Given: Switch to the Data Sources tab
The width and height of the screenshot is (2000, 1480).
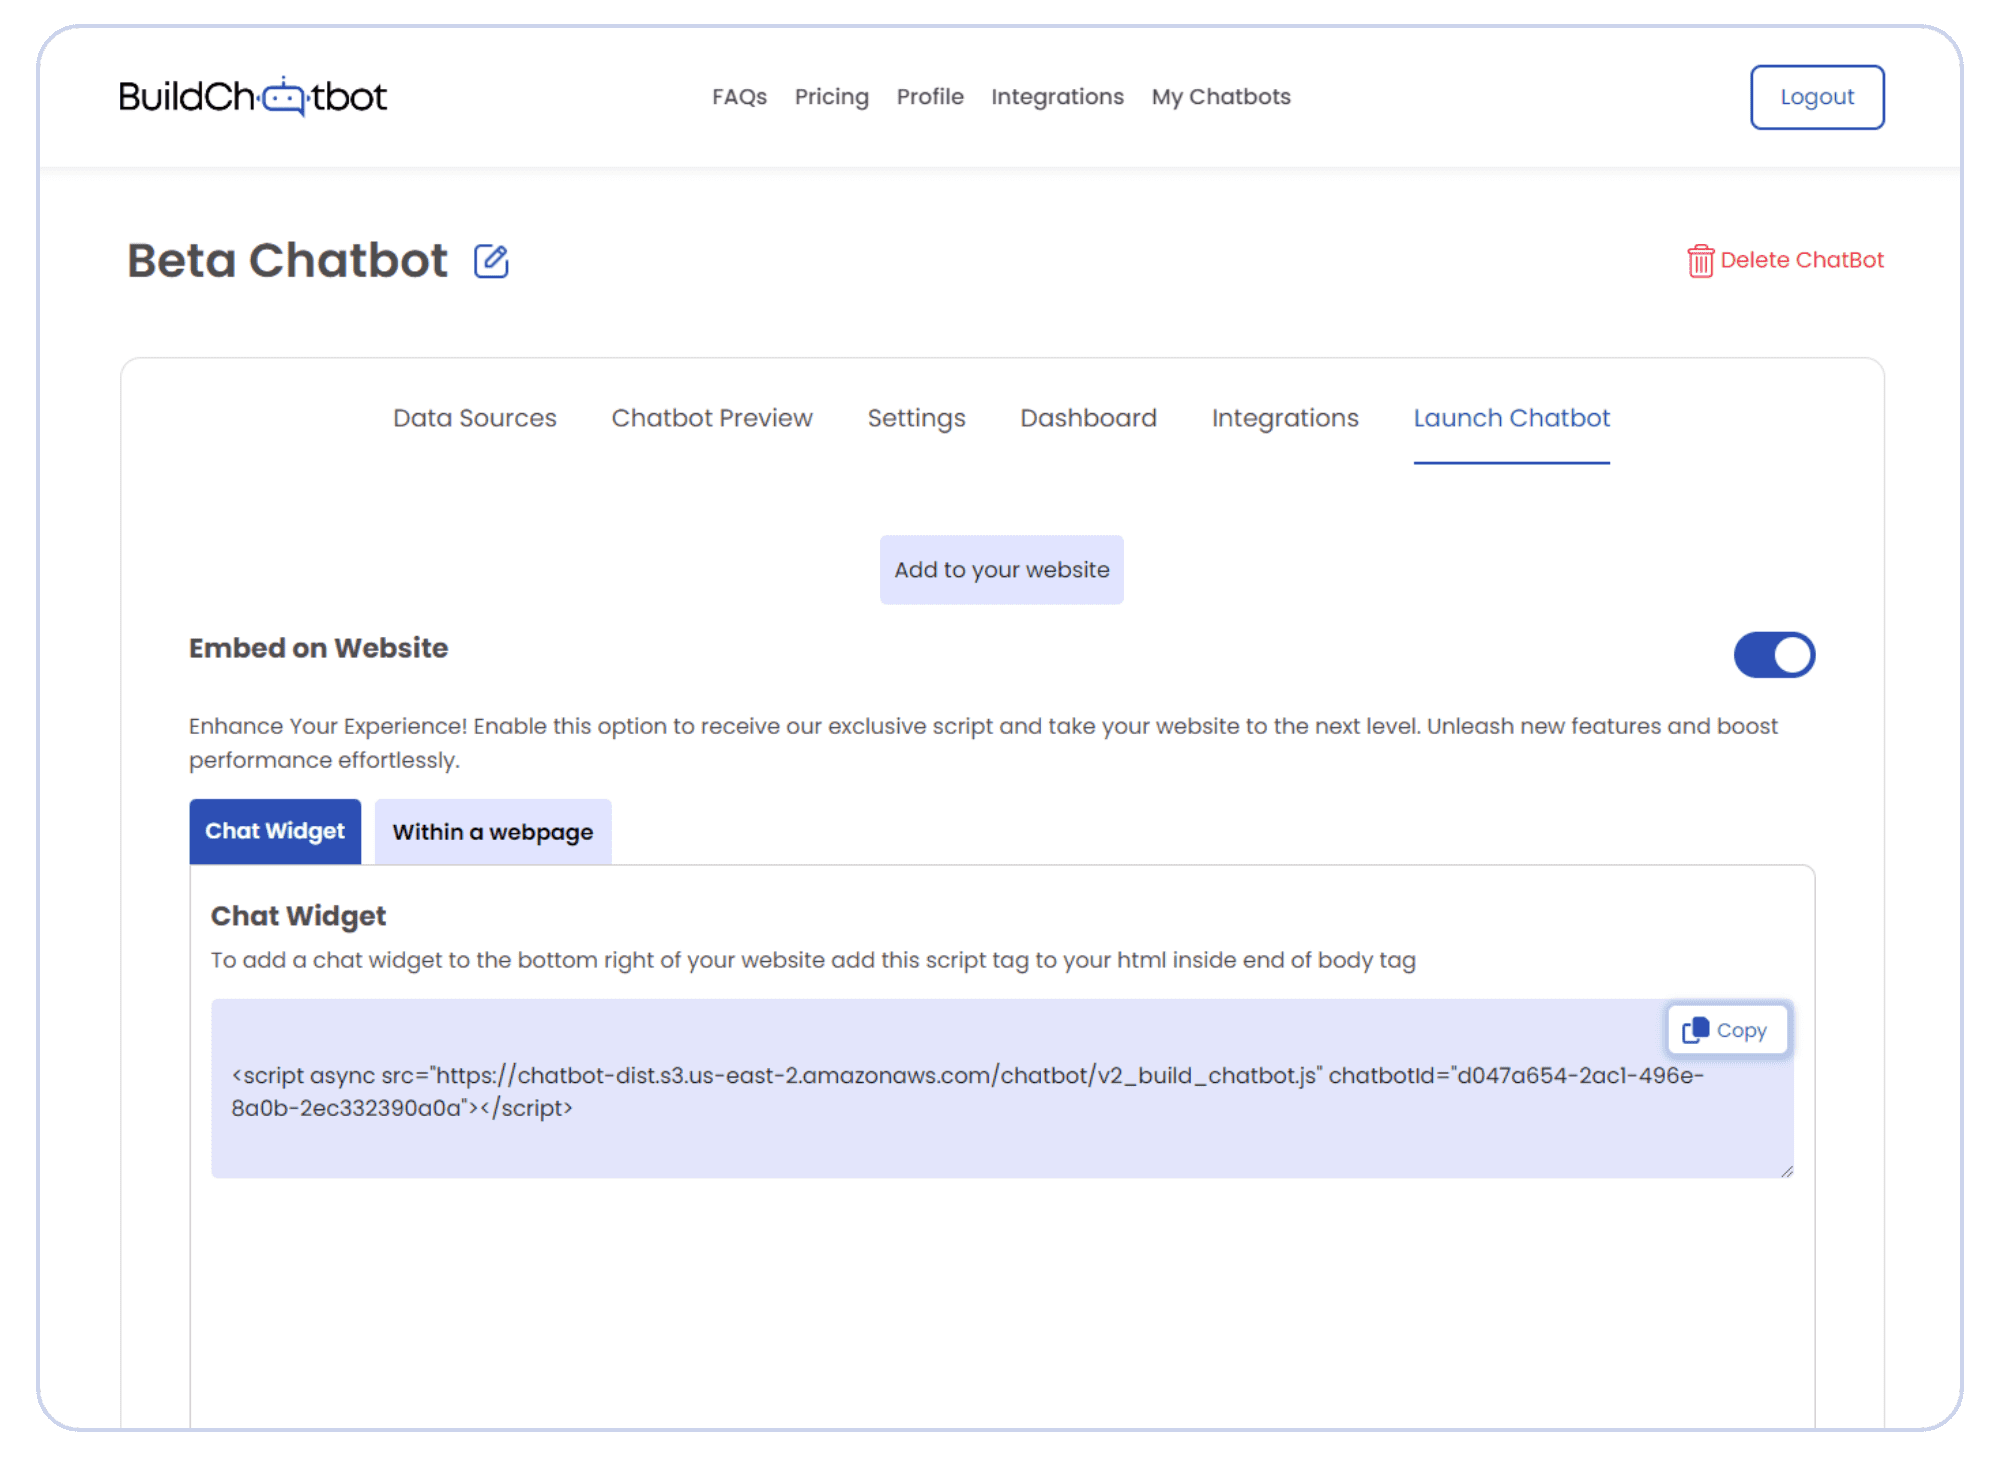Looking at the screenshot, I should tap(475, 418).
